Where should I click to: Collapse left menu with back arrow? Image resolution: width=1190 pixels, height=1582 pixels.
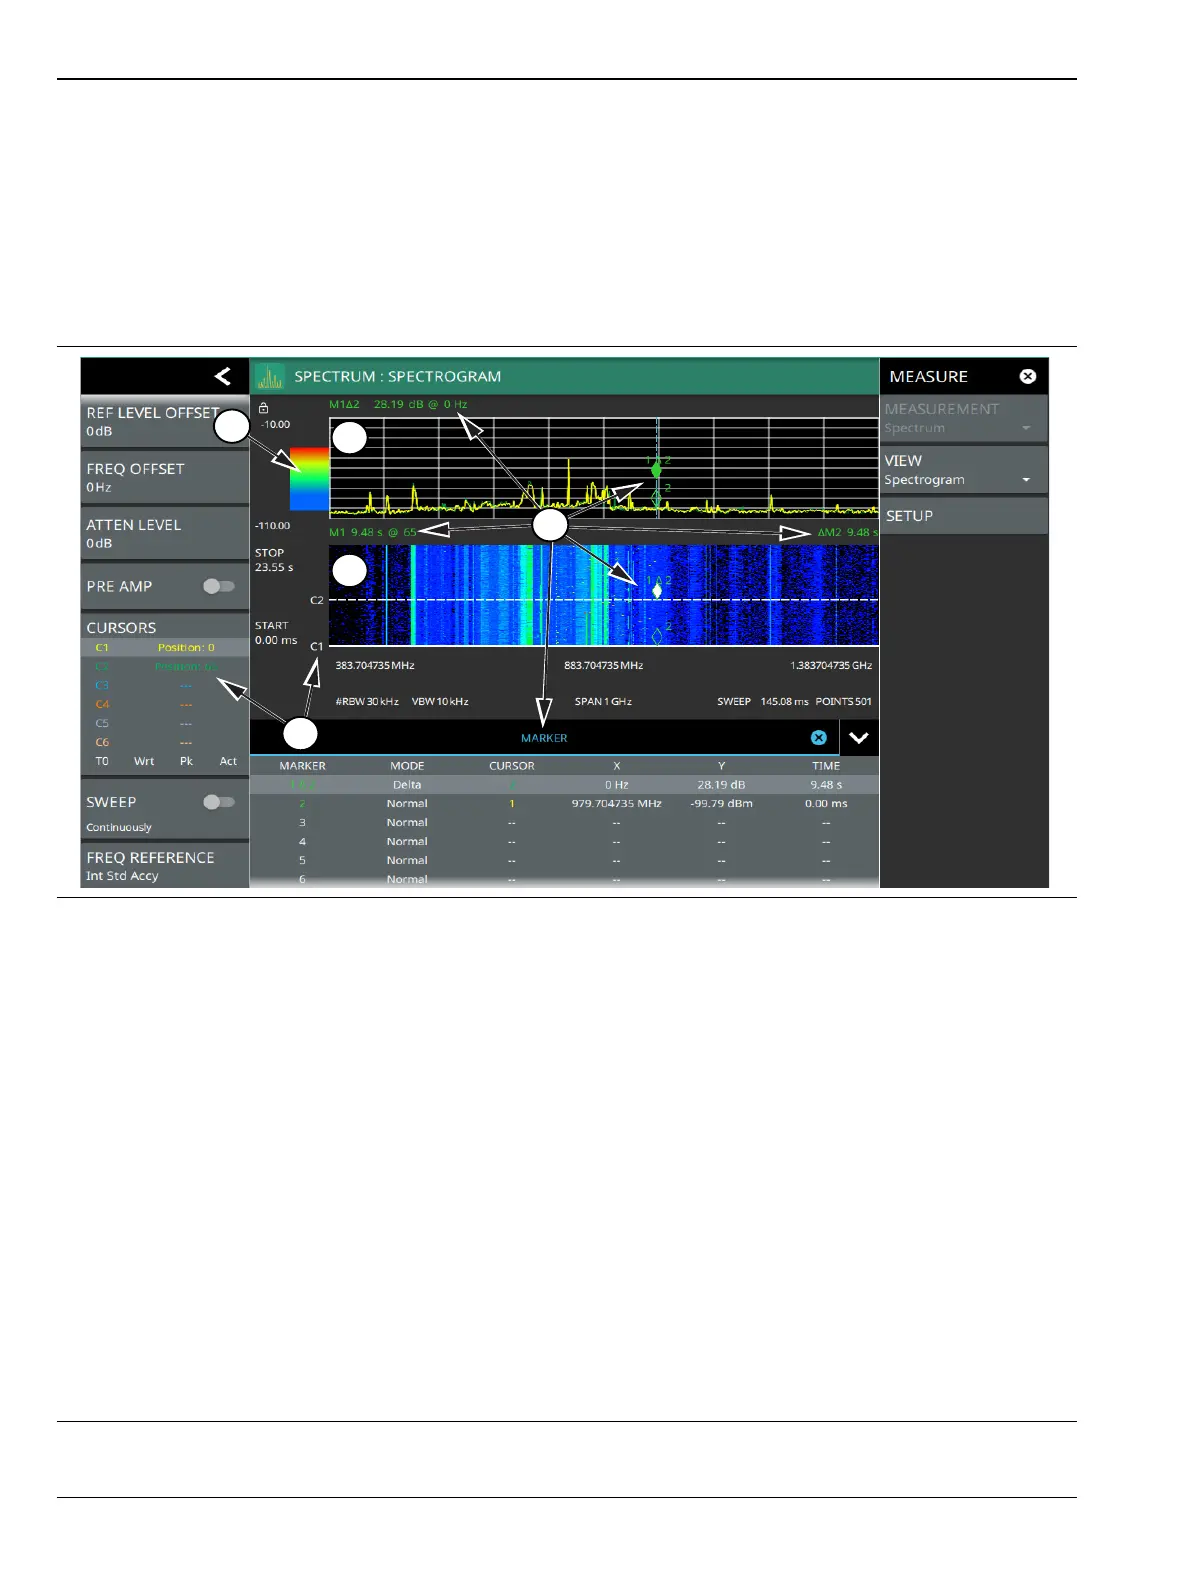[x=222, y=376]
